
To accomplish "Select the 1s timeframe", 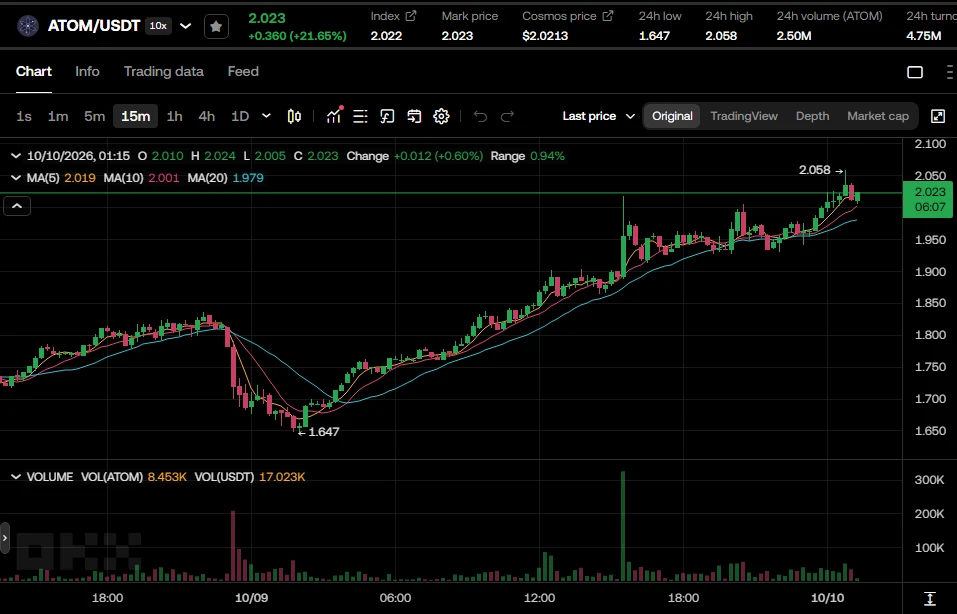I will (24, 116).
